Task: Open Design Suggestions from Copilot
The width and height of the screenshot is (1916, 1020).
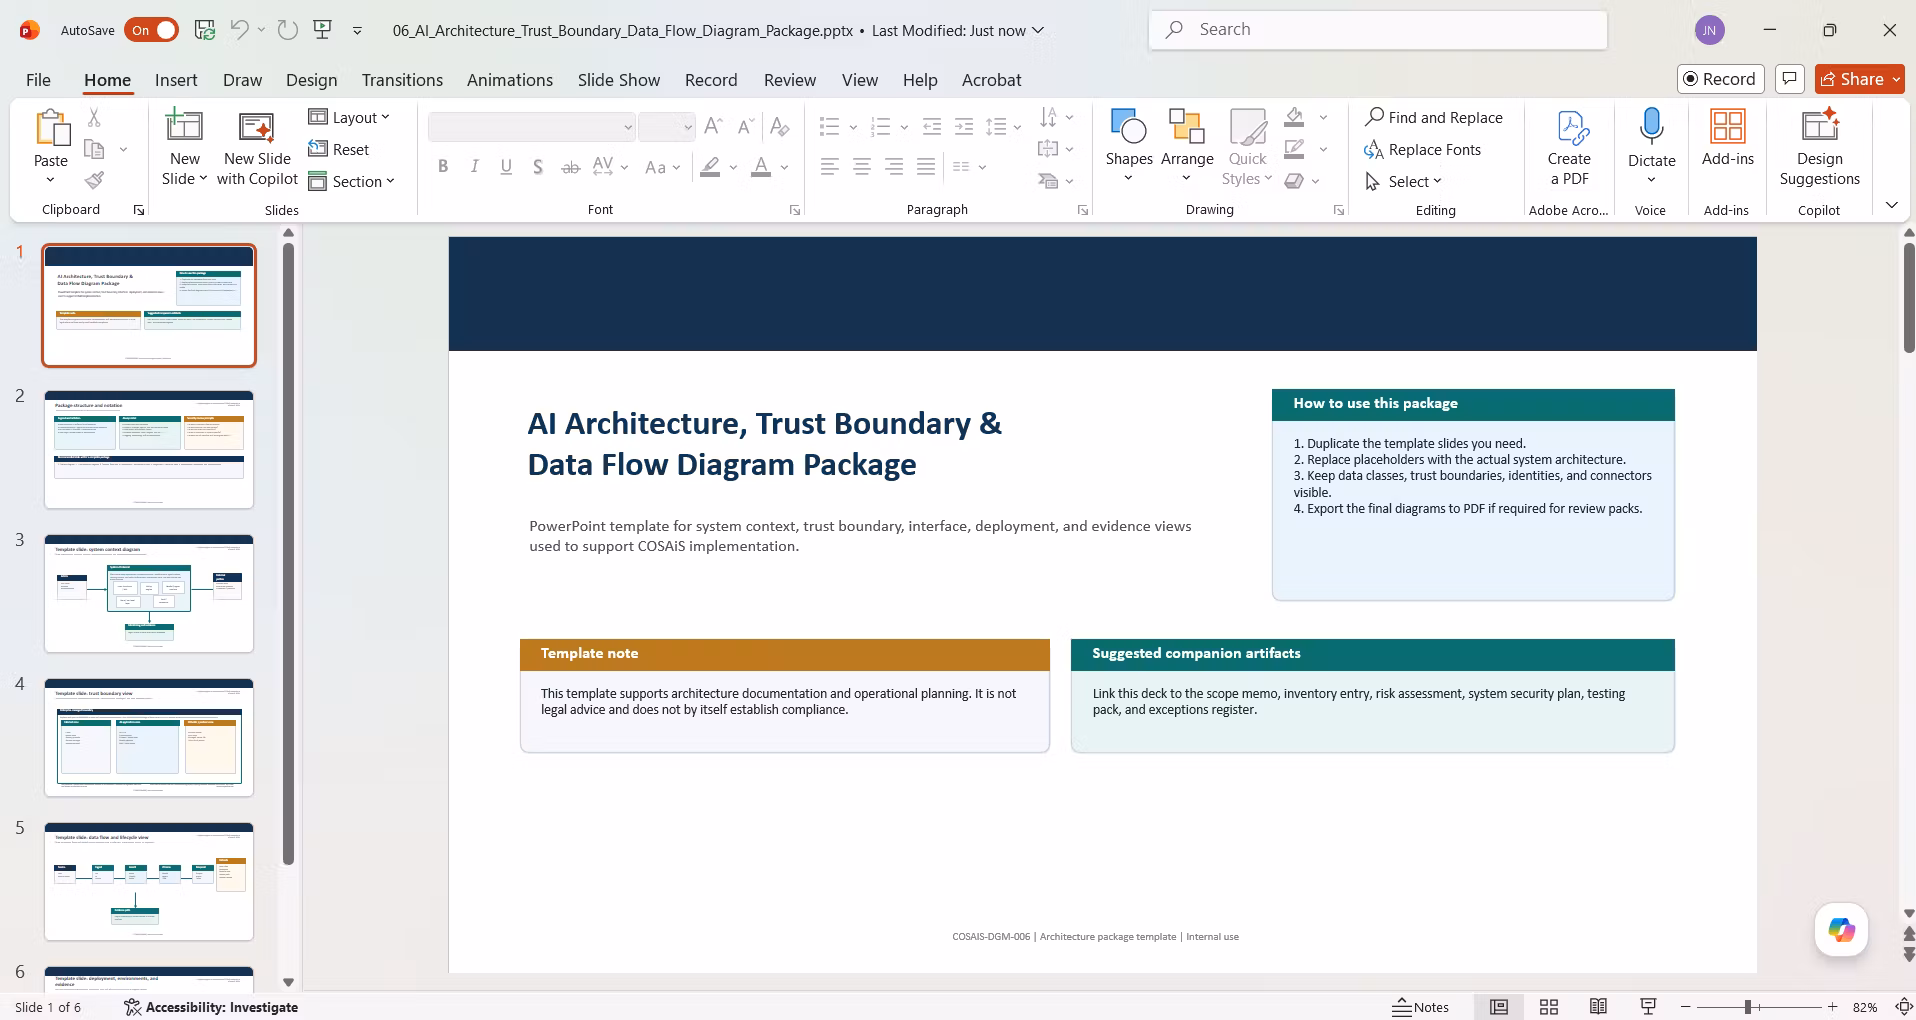Action: [1819, 148]
